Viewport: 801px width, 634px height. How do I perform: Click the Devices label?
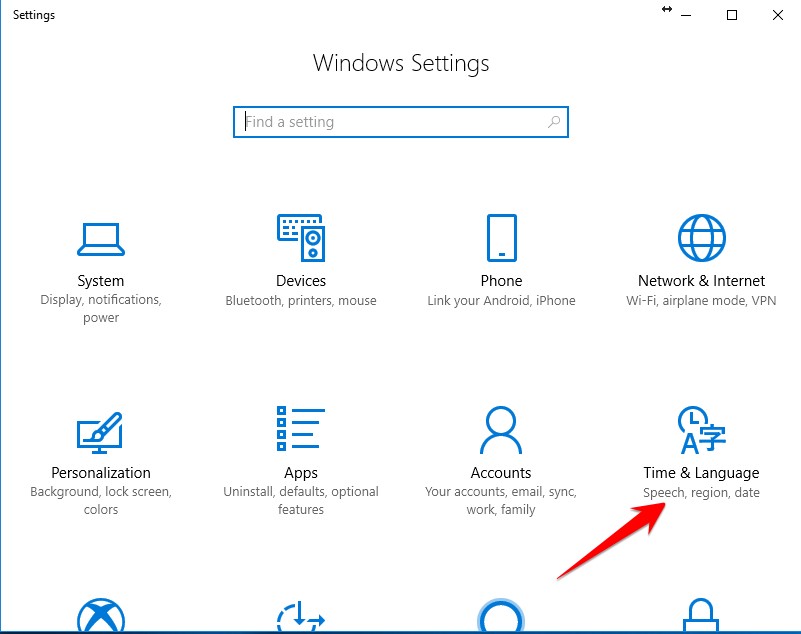point(301,280)
